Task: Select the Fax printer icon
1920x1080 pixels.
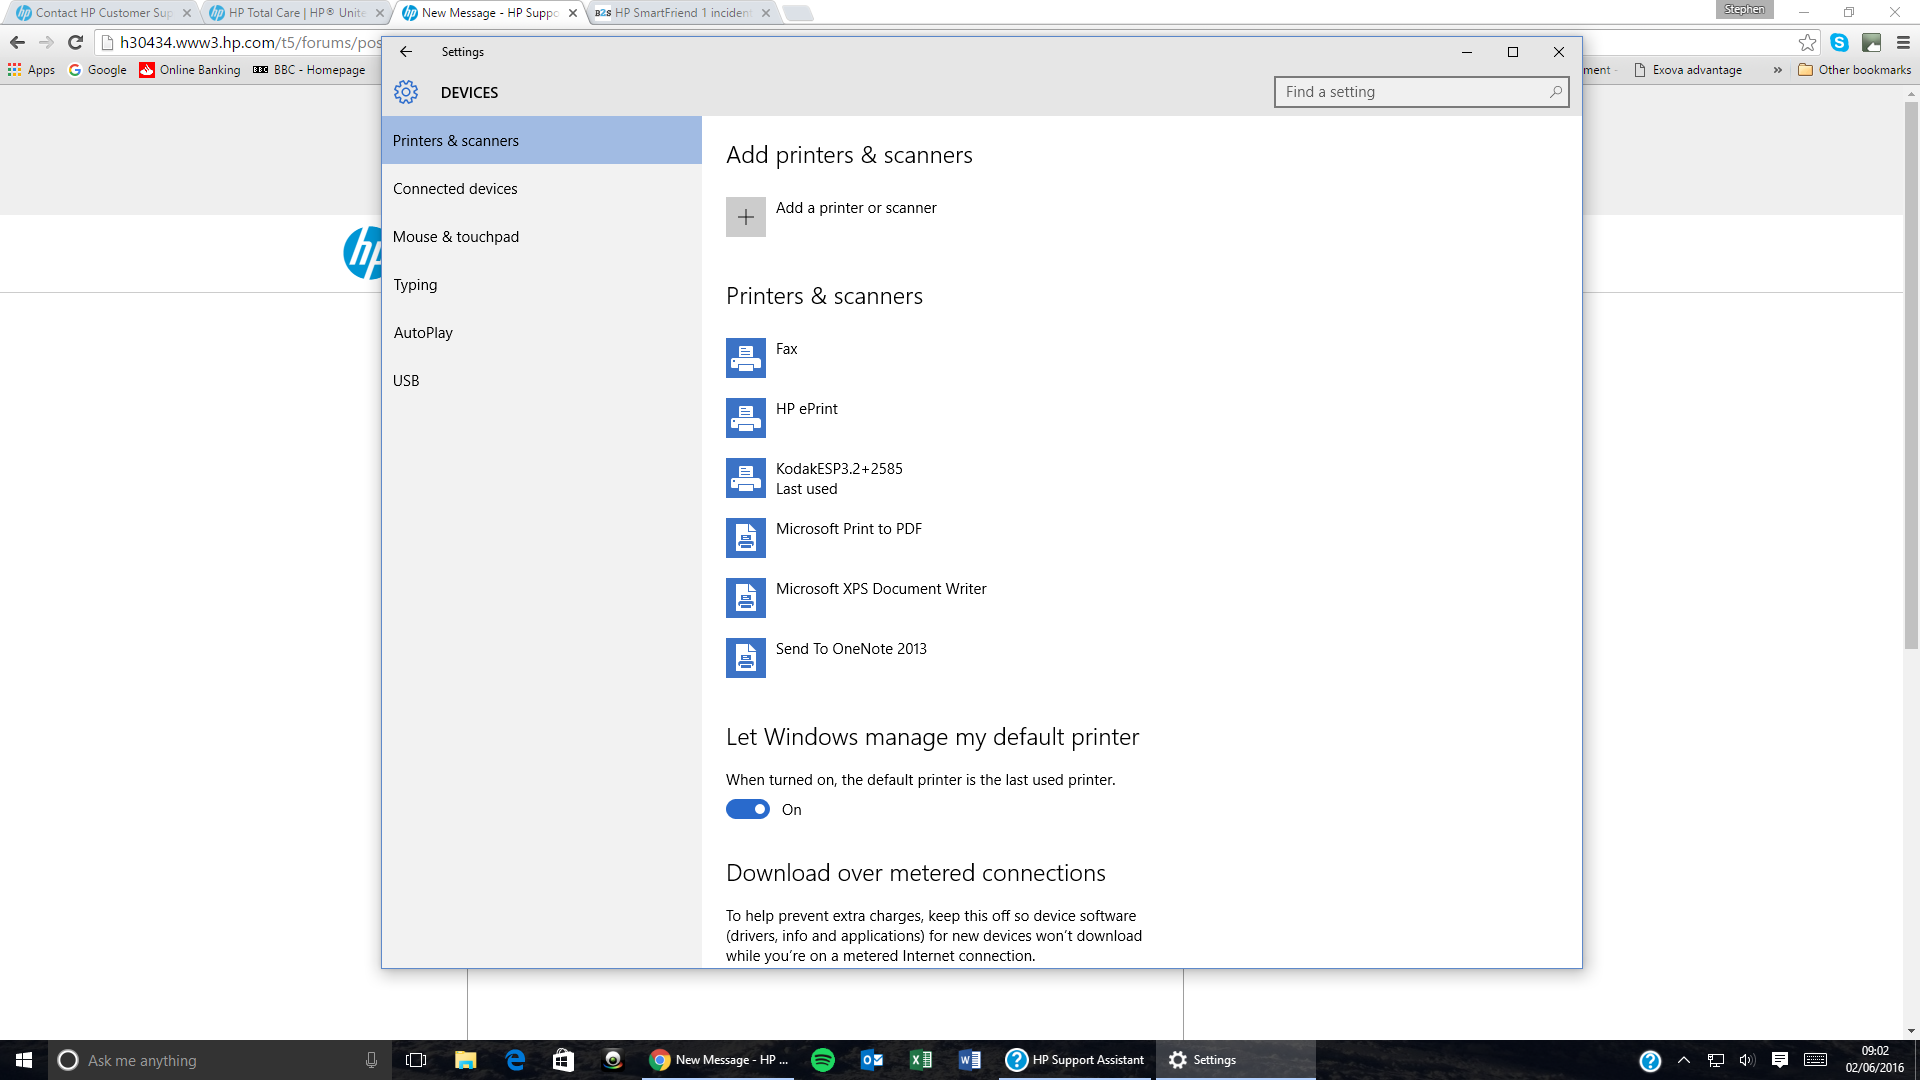Action: tap(746, 358)
